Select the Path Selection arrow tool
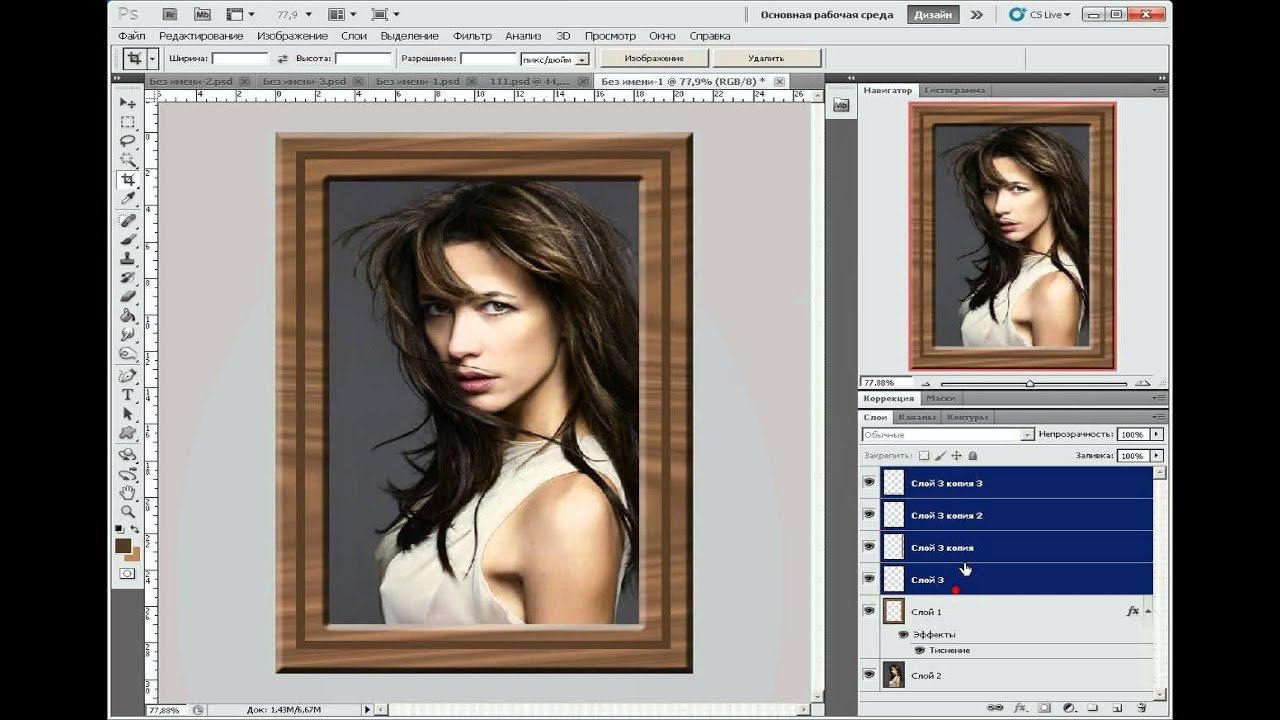Image resolution: width=1280 pixels, height=720 pixels. point(128,414)
